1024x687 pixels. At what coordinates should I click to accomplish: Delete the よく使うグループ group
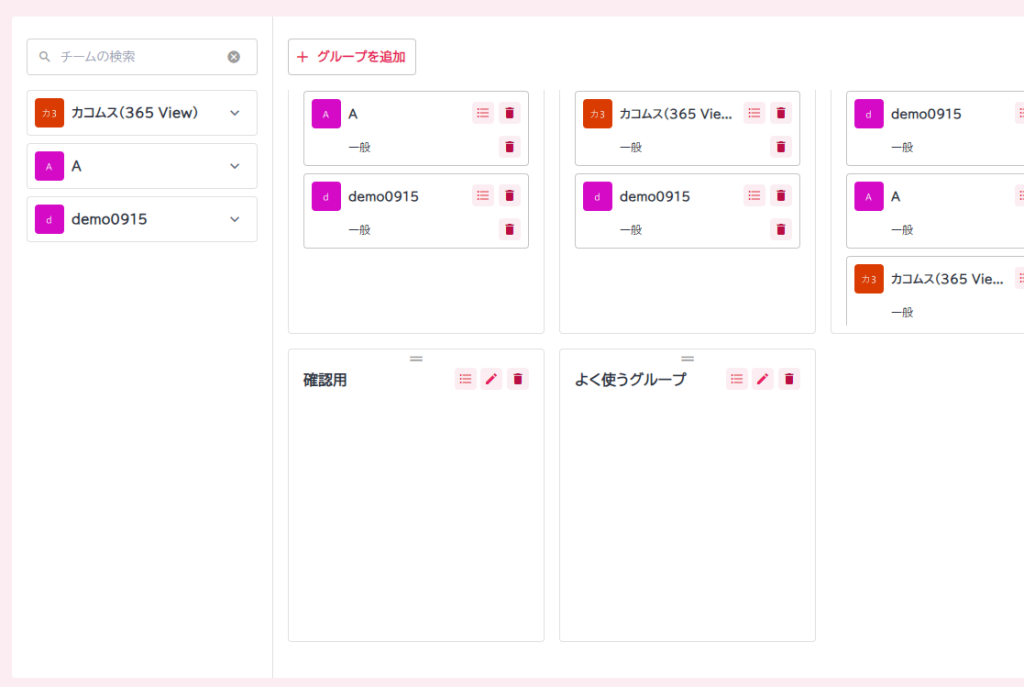click(789, 378)
